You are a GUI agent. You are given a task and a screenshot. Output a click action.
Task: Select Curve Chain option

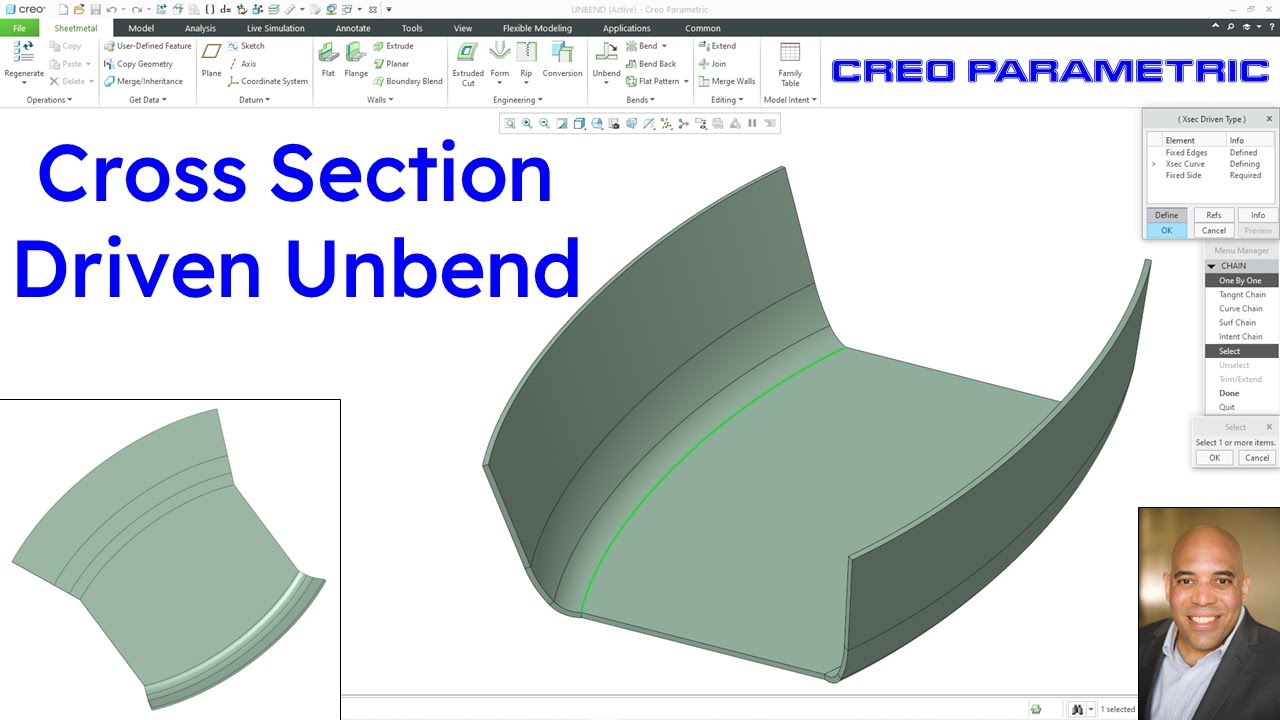click(1241, 309)
